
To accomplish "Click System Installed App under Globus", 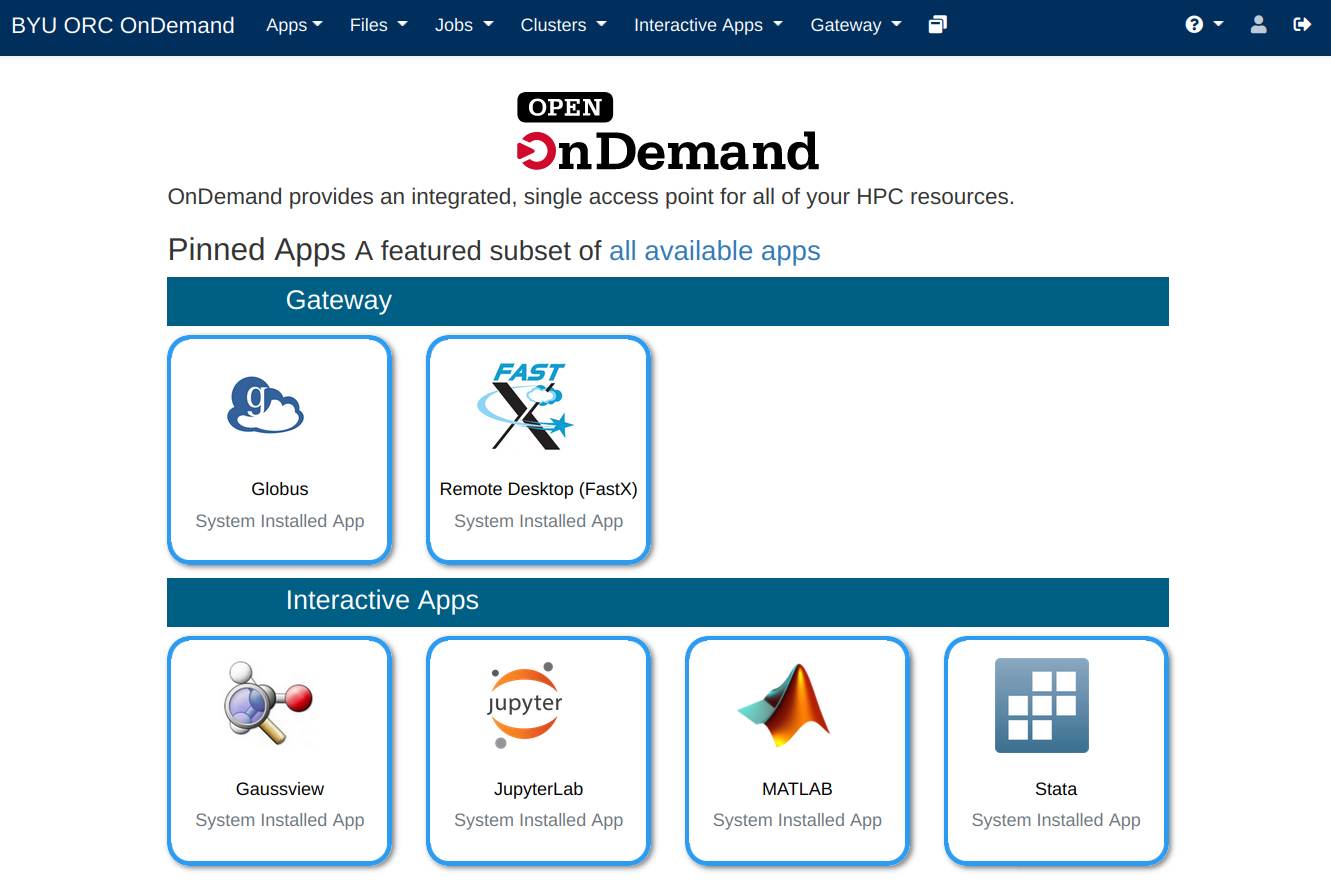I will tap(280, 521).
